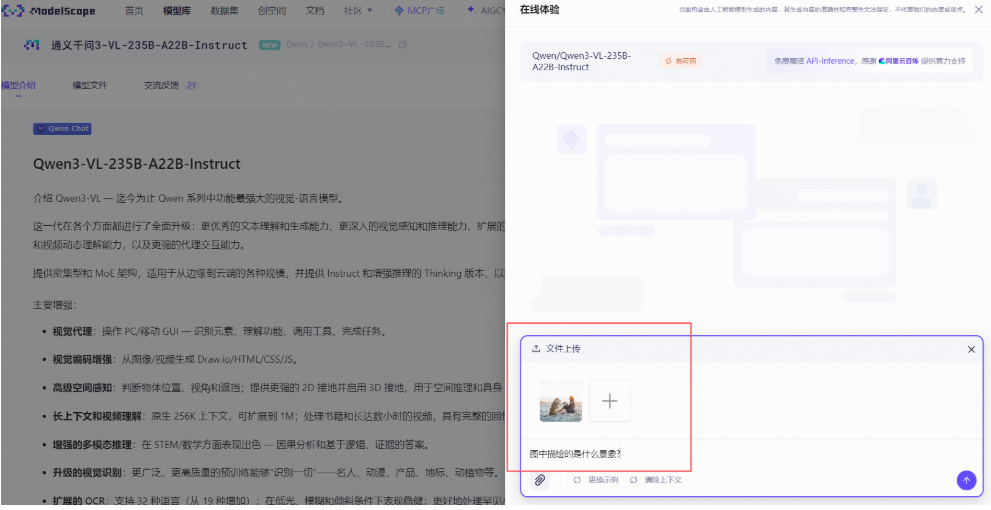
Task: Click the Qwen/Qwen3-VL-235B-A22B-Instruct model name
Action: 581,61
